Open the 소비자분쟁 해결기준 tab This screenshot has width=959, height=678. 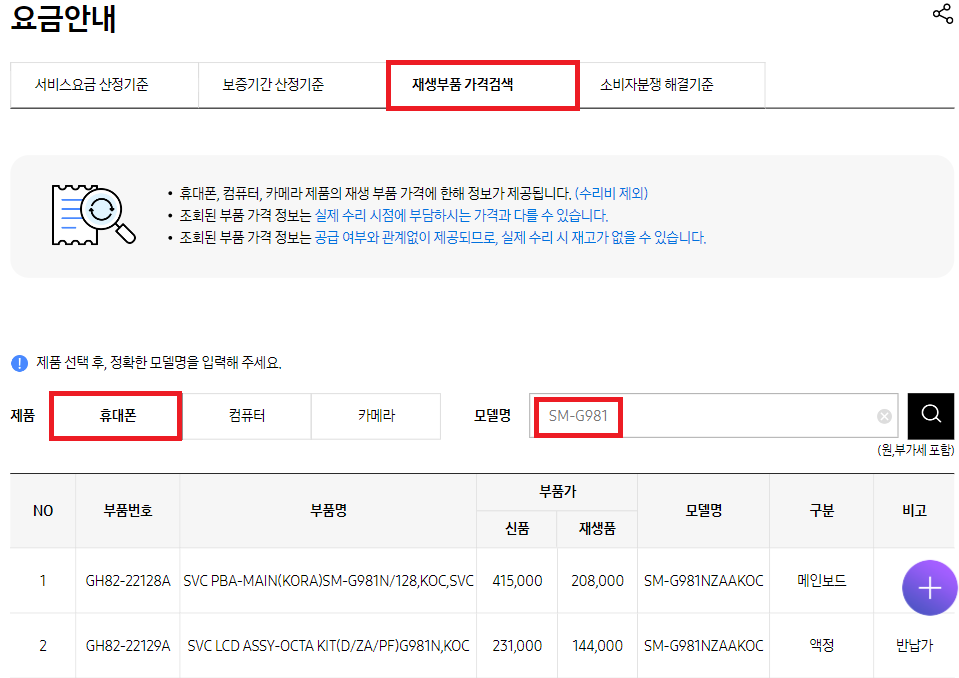(670, 85)
